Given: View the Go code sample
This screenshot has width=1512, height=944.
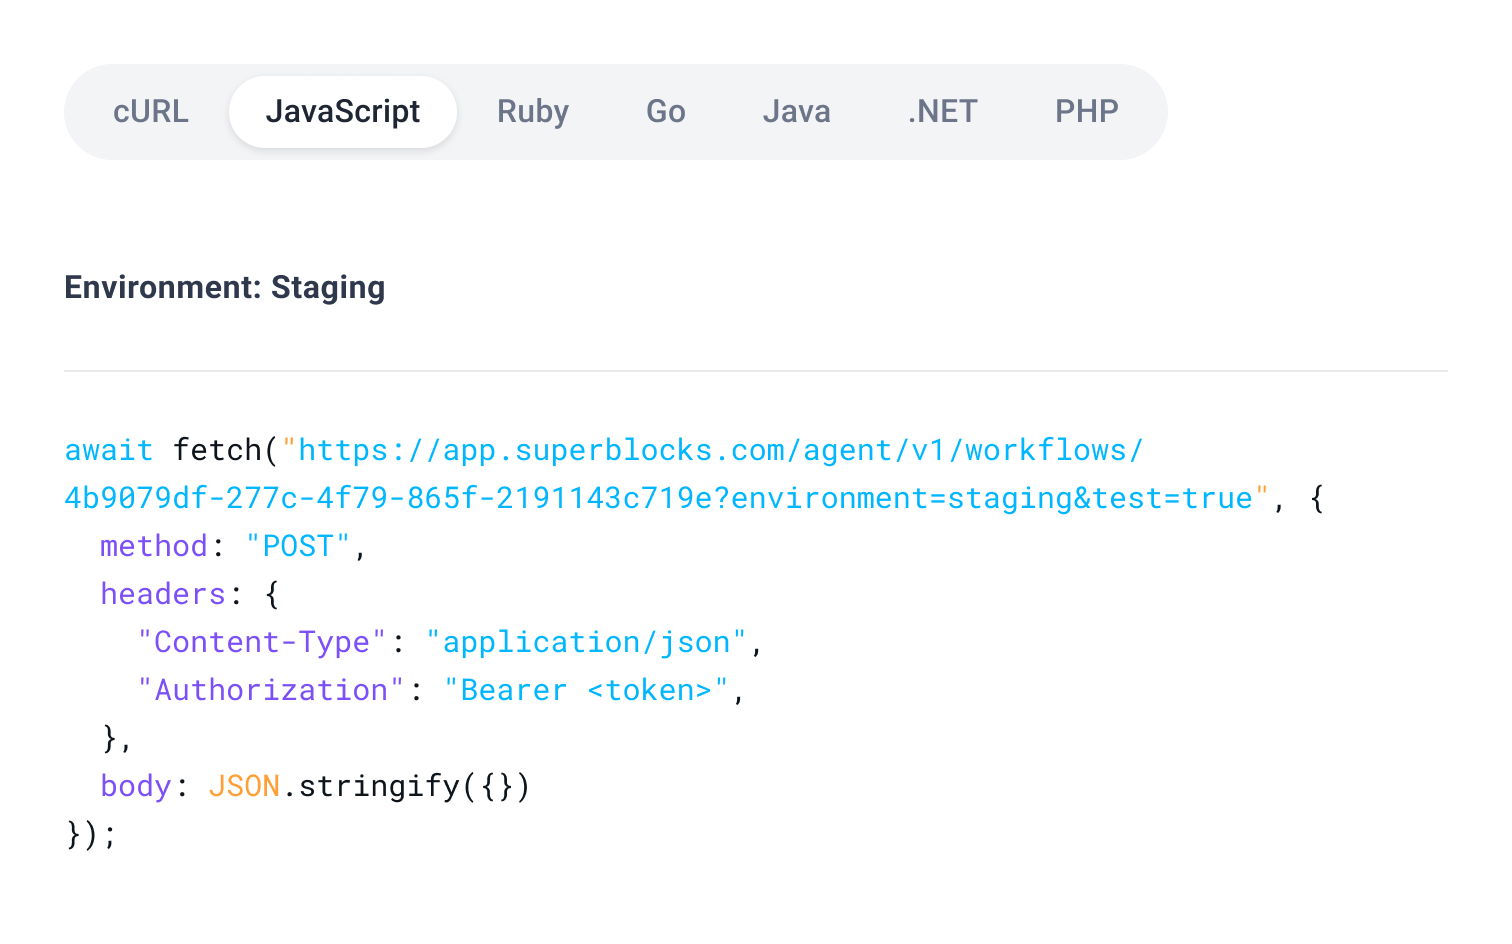Looking at the screenshot, I should [x=664, y=112].
